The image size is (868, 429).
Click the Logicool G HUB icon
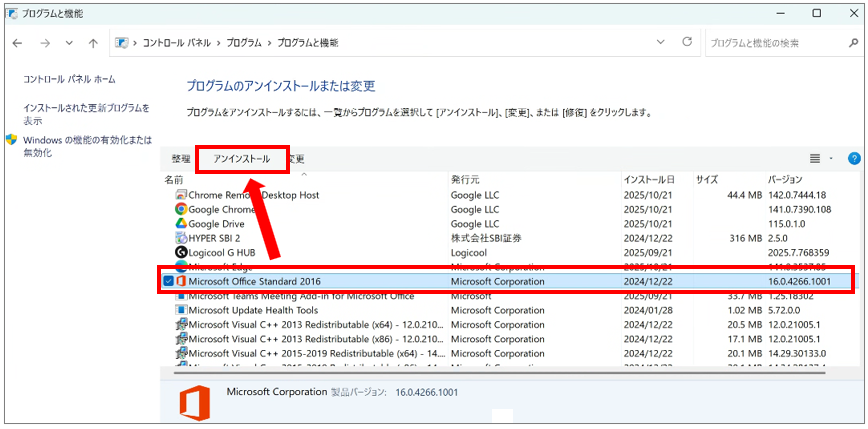(181, 253)
